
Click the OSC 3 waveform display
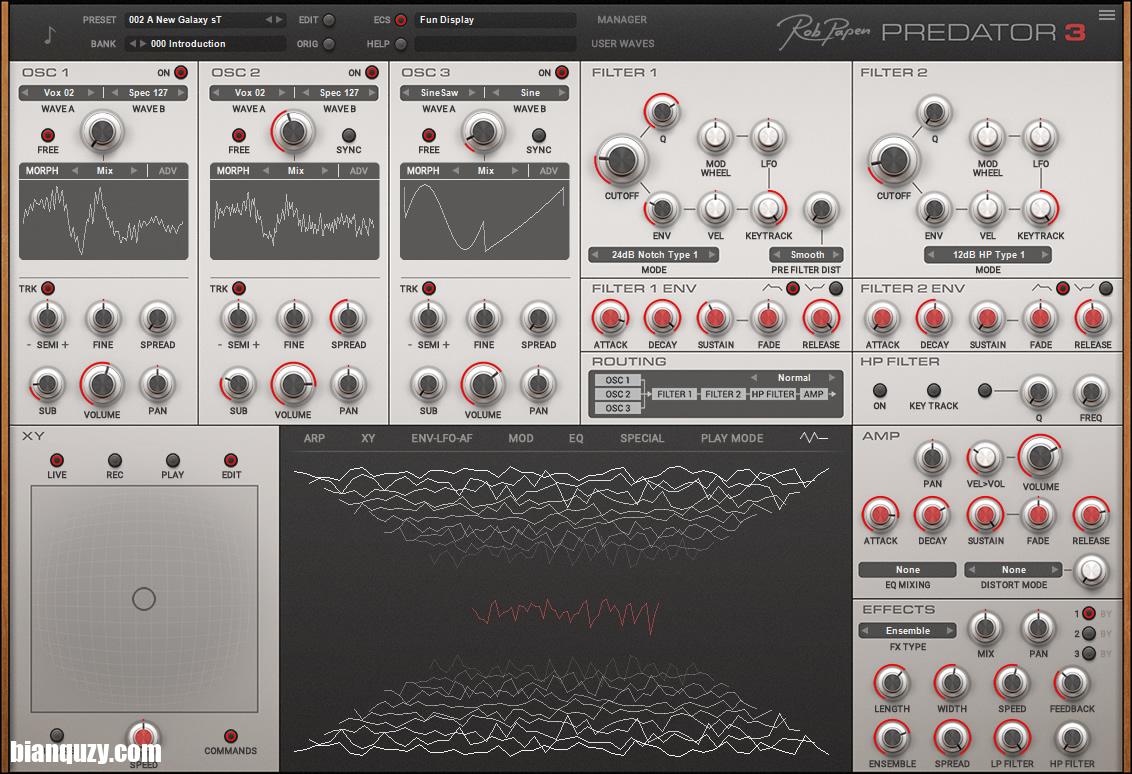click(484, 219)
